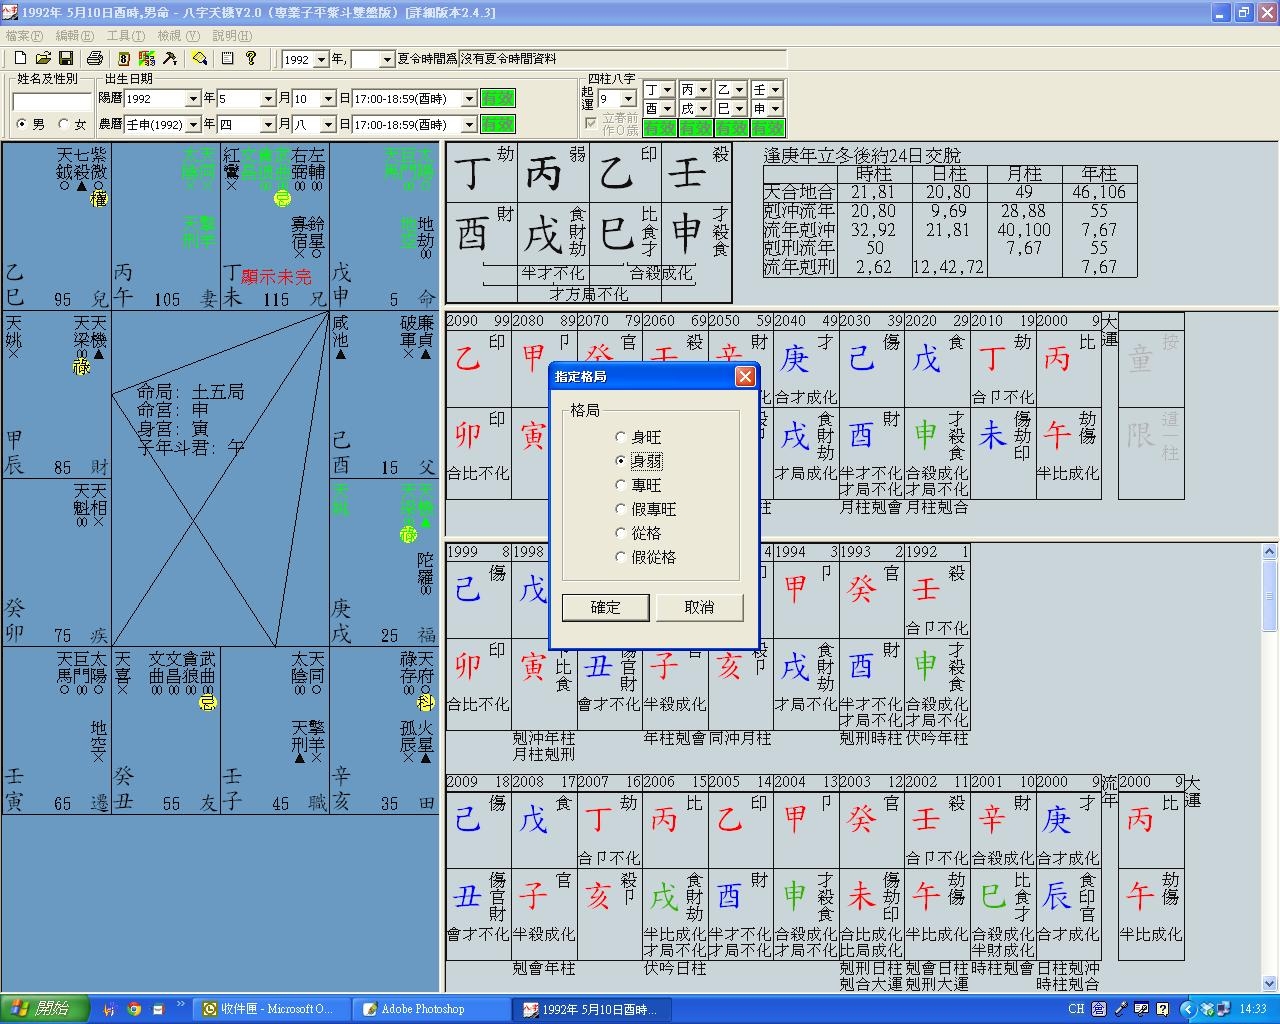Toggle the 立春前作0歲 checkbox

(591, 122)
